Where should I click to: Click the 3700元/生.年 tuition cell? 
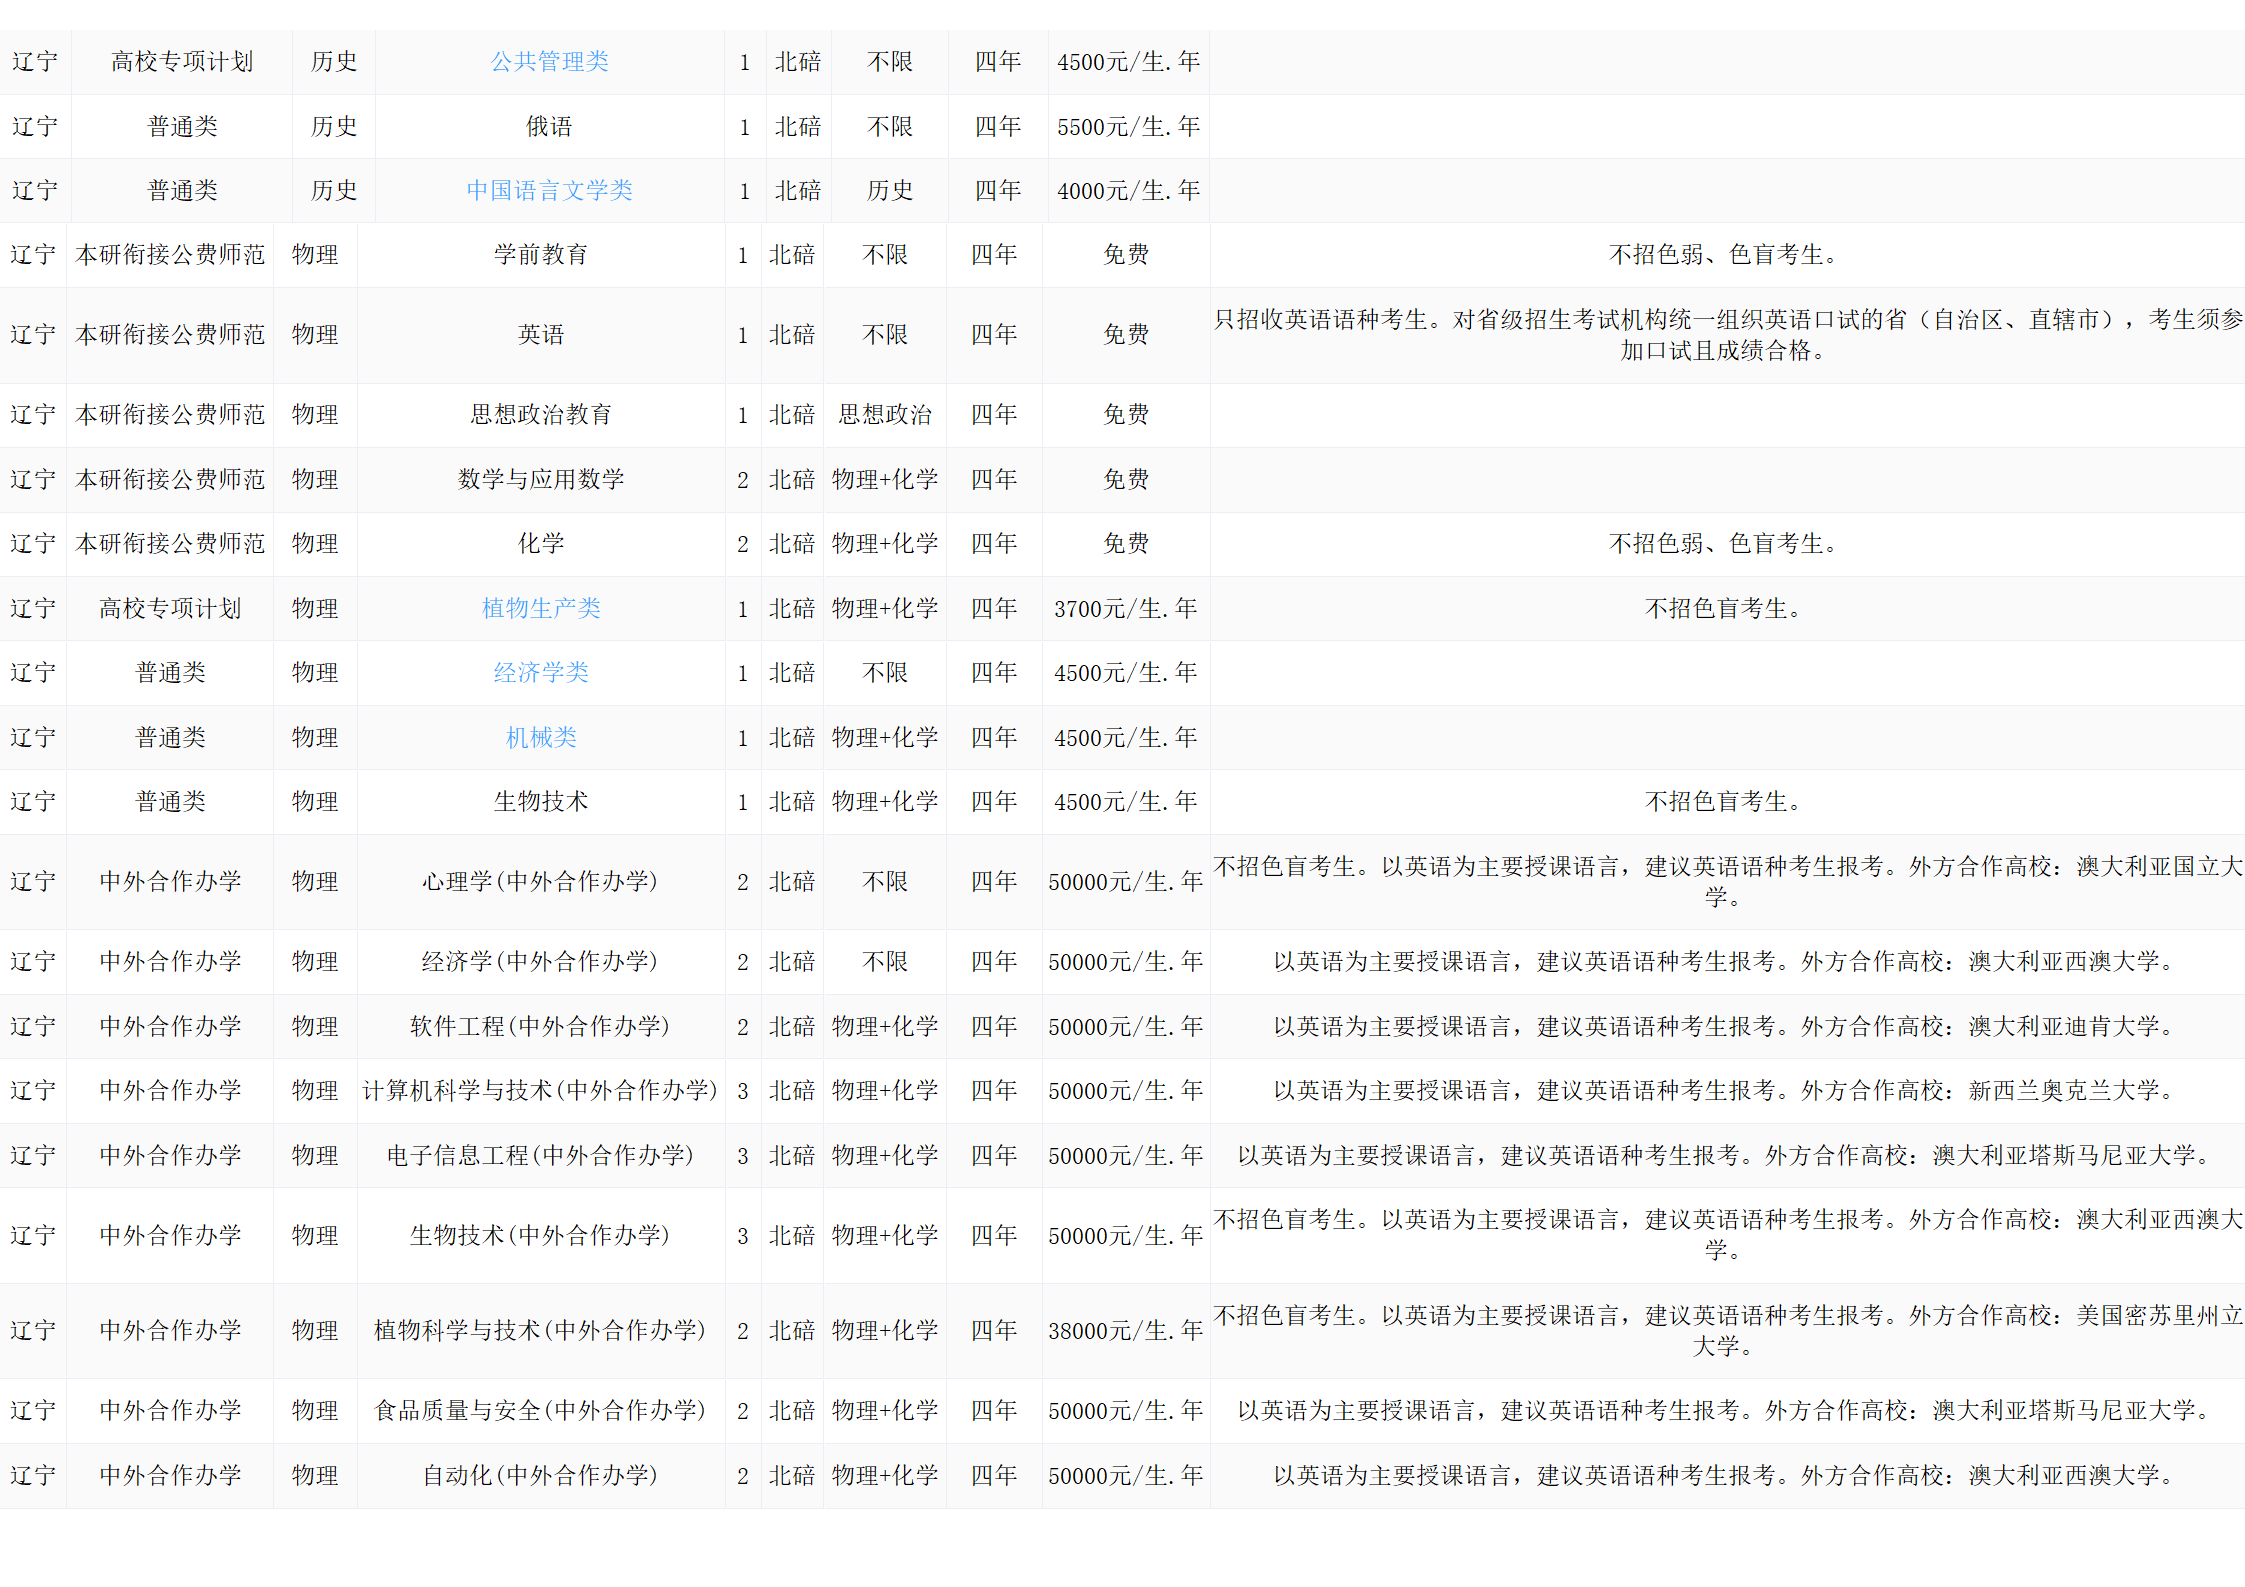[1125, 608]
